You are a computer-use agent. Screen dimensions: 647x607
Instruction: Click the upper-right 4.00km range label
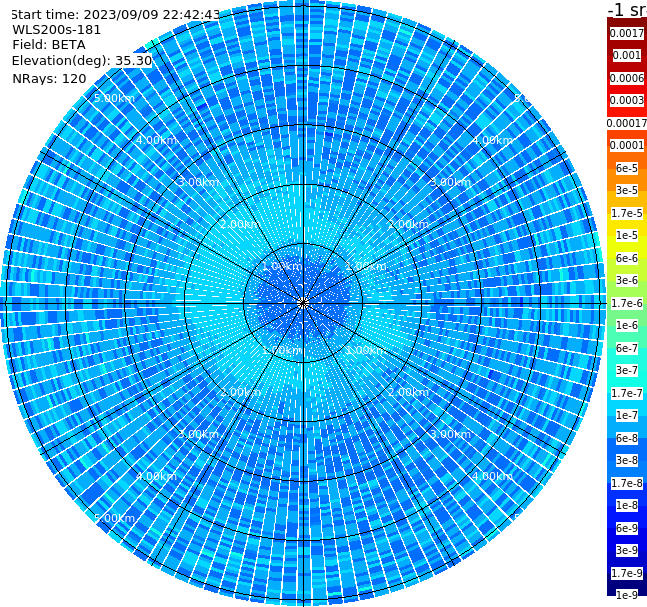[x=492, y=140]
